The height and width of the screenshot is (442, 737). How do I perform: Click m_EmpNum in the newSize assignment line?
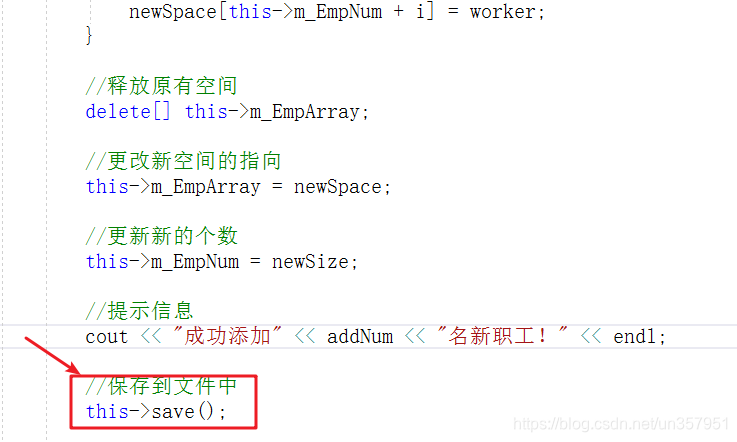tap(195, 262)
